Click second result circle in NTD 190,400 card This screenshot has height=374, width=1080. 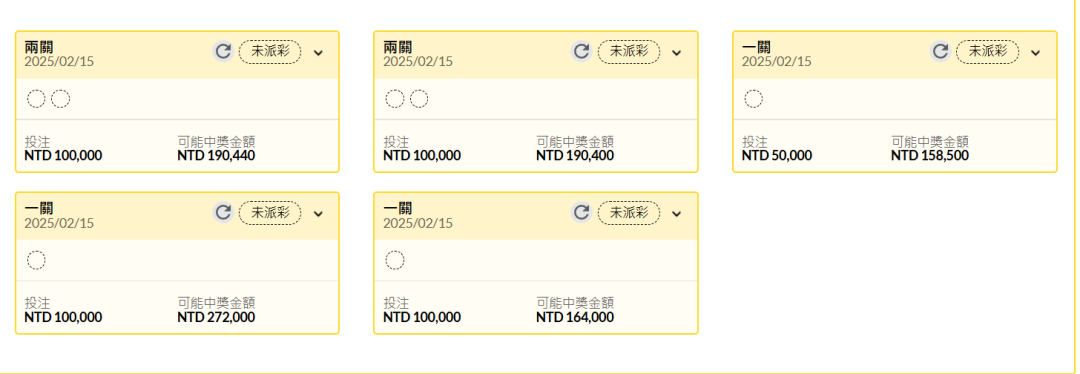click(x=419, y=99)
